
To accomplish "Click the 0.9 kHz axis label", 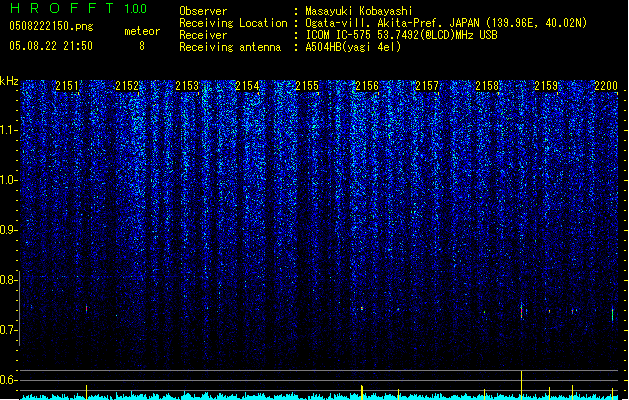I will pos(9,230).
